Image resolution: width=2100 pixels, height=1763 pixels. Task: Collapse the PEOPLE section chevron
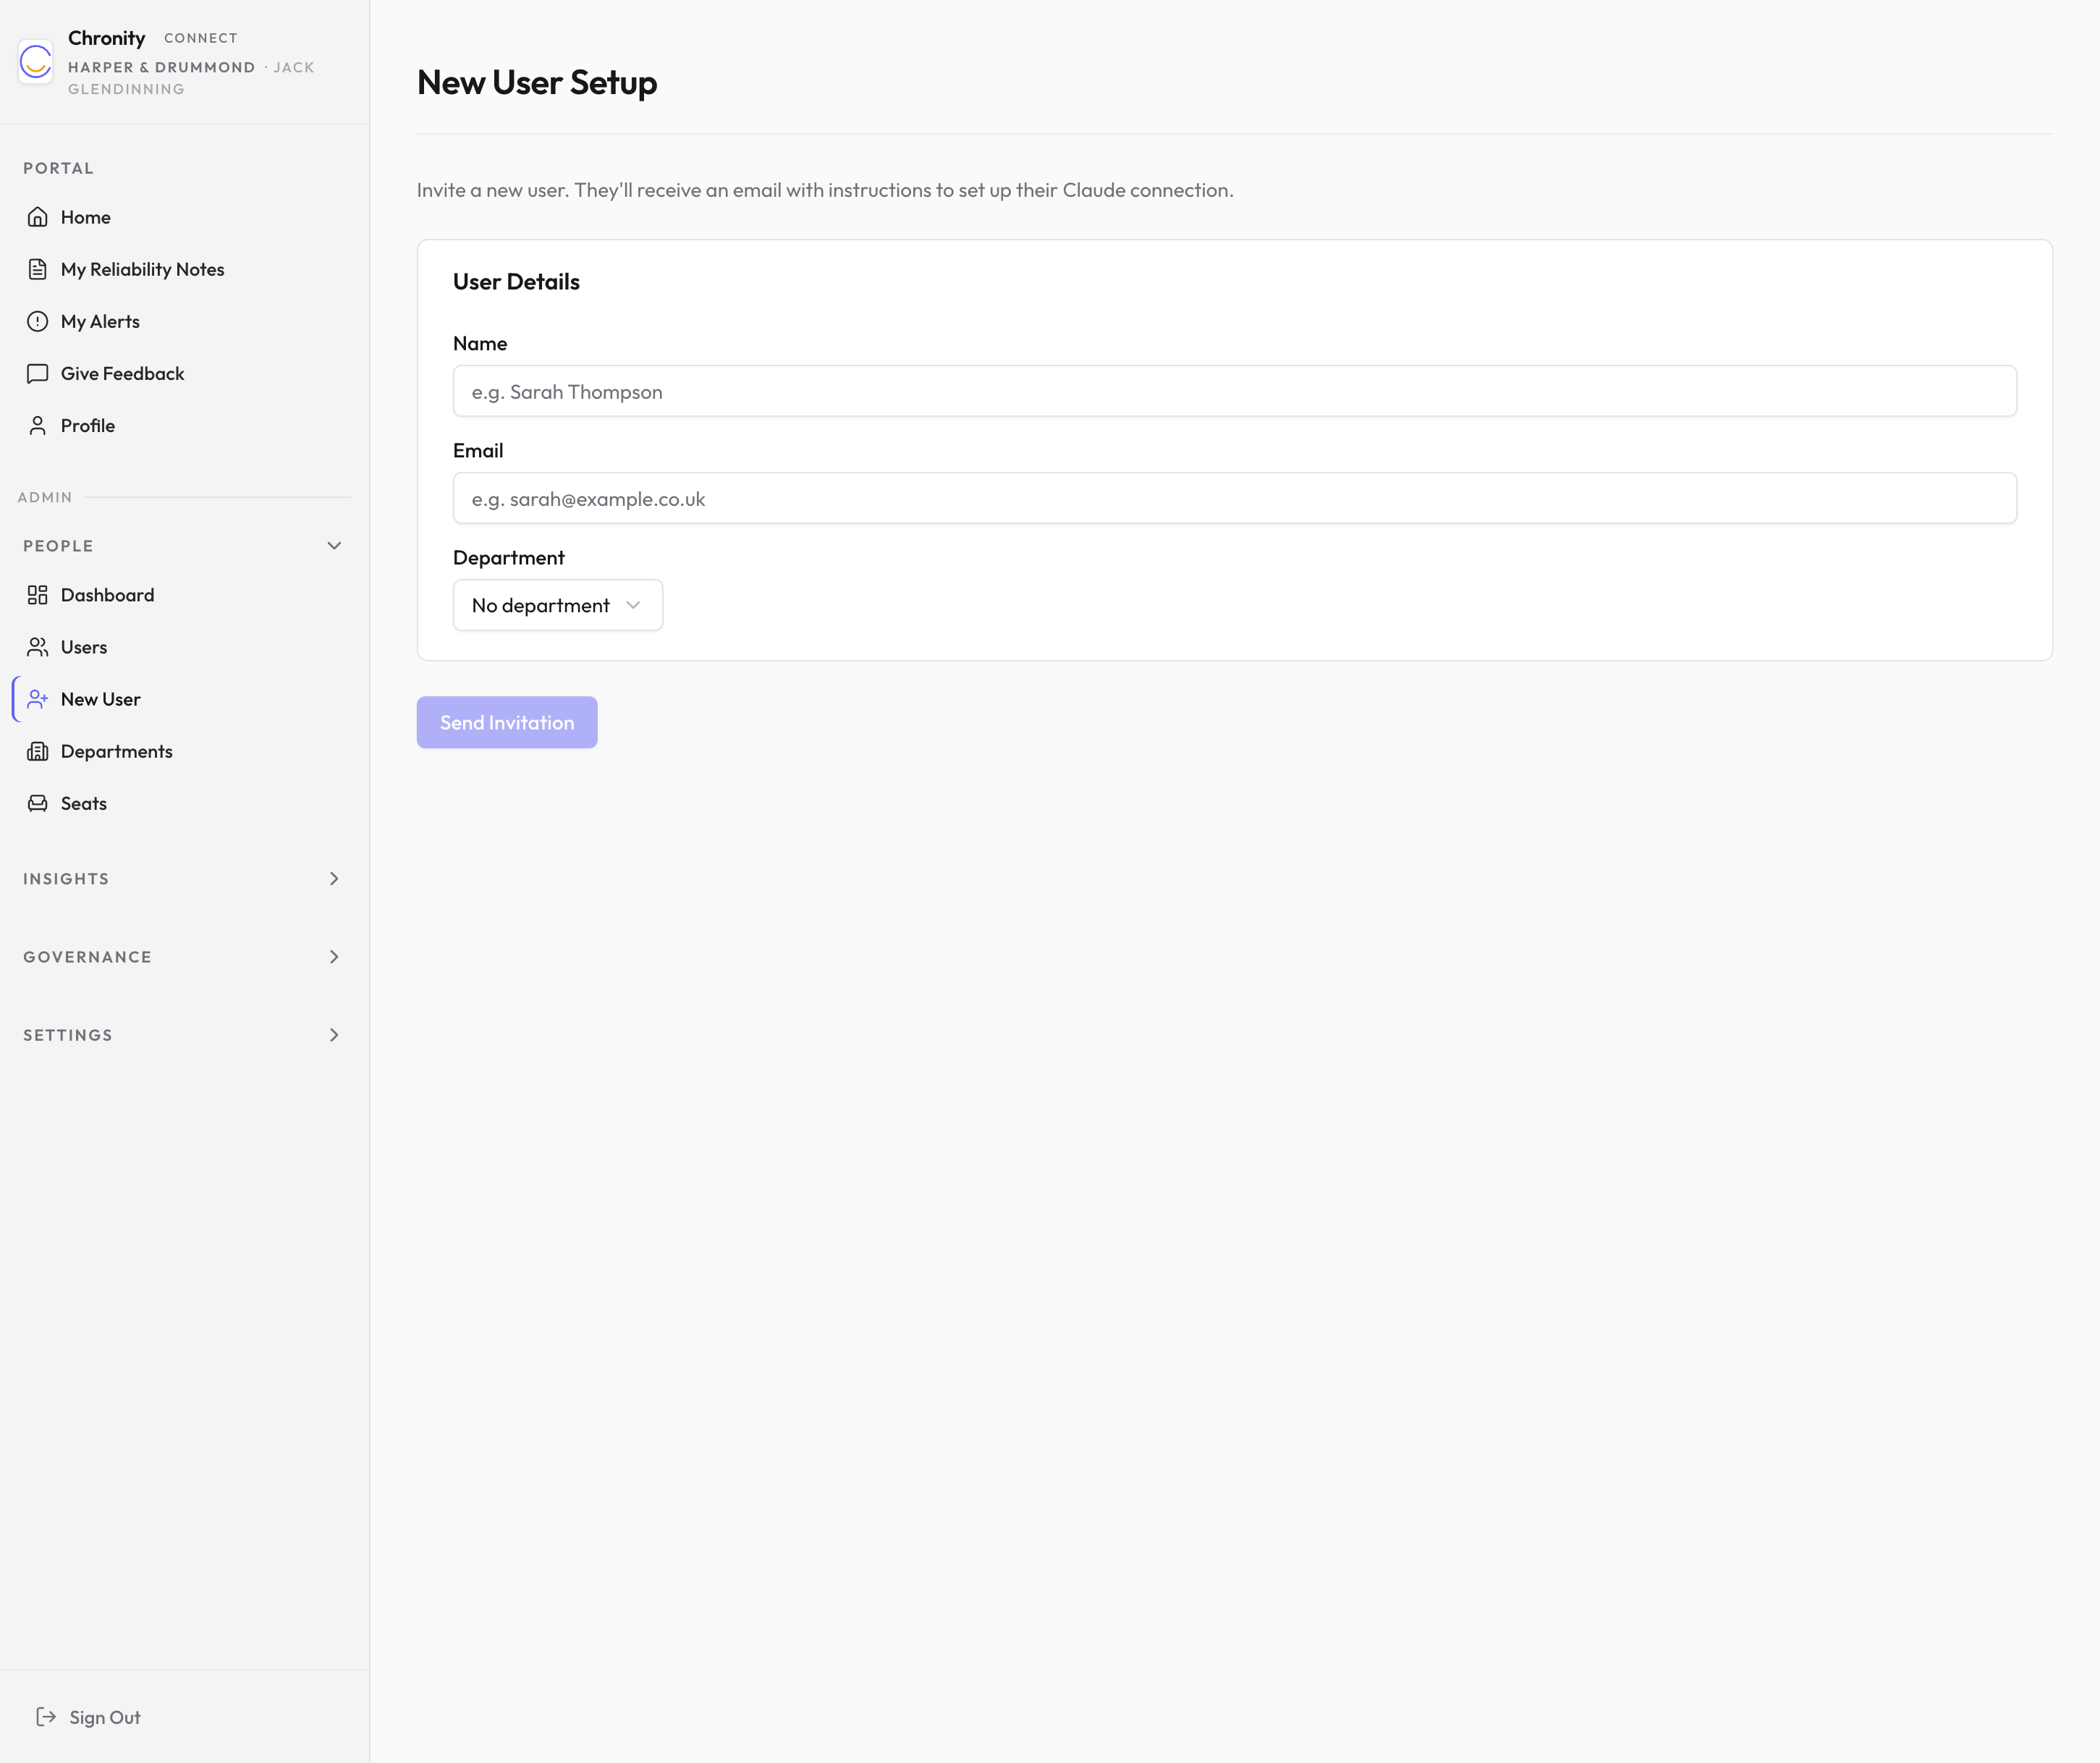(x=334, y=545)
